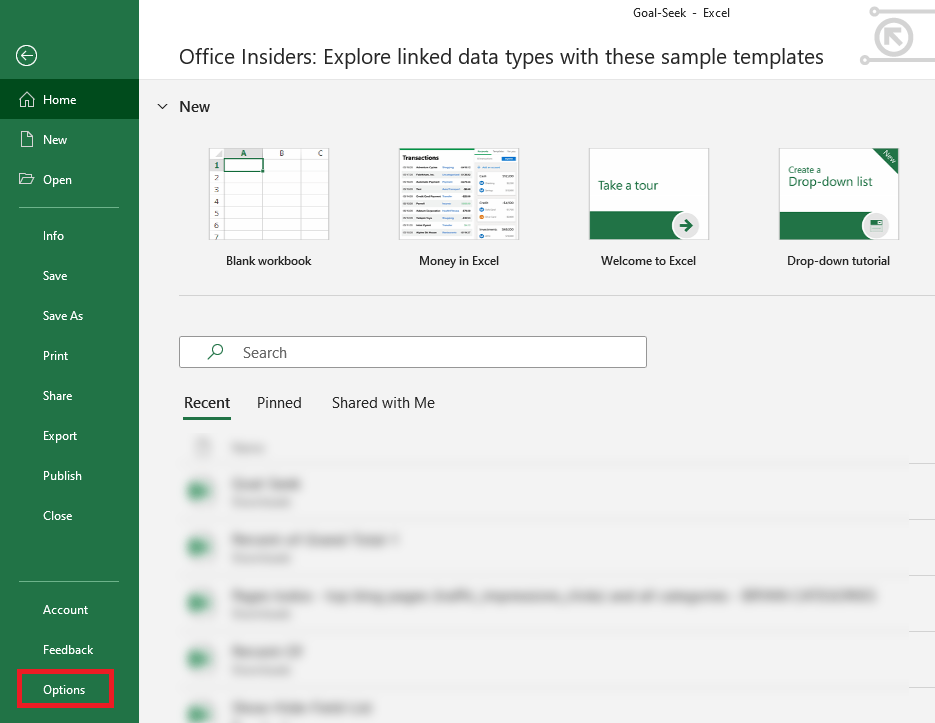
Task: Open the Feedback page
Action: (69, 650)
